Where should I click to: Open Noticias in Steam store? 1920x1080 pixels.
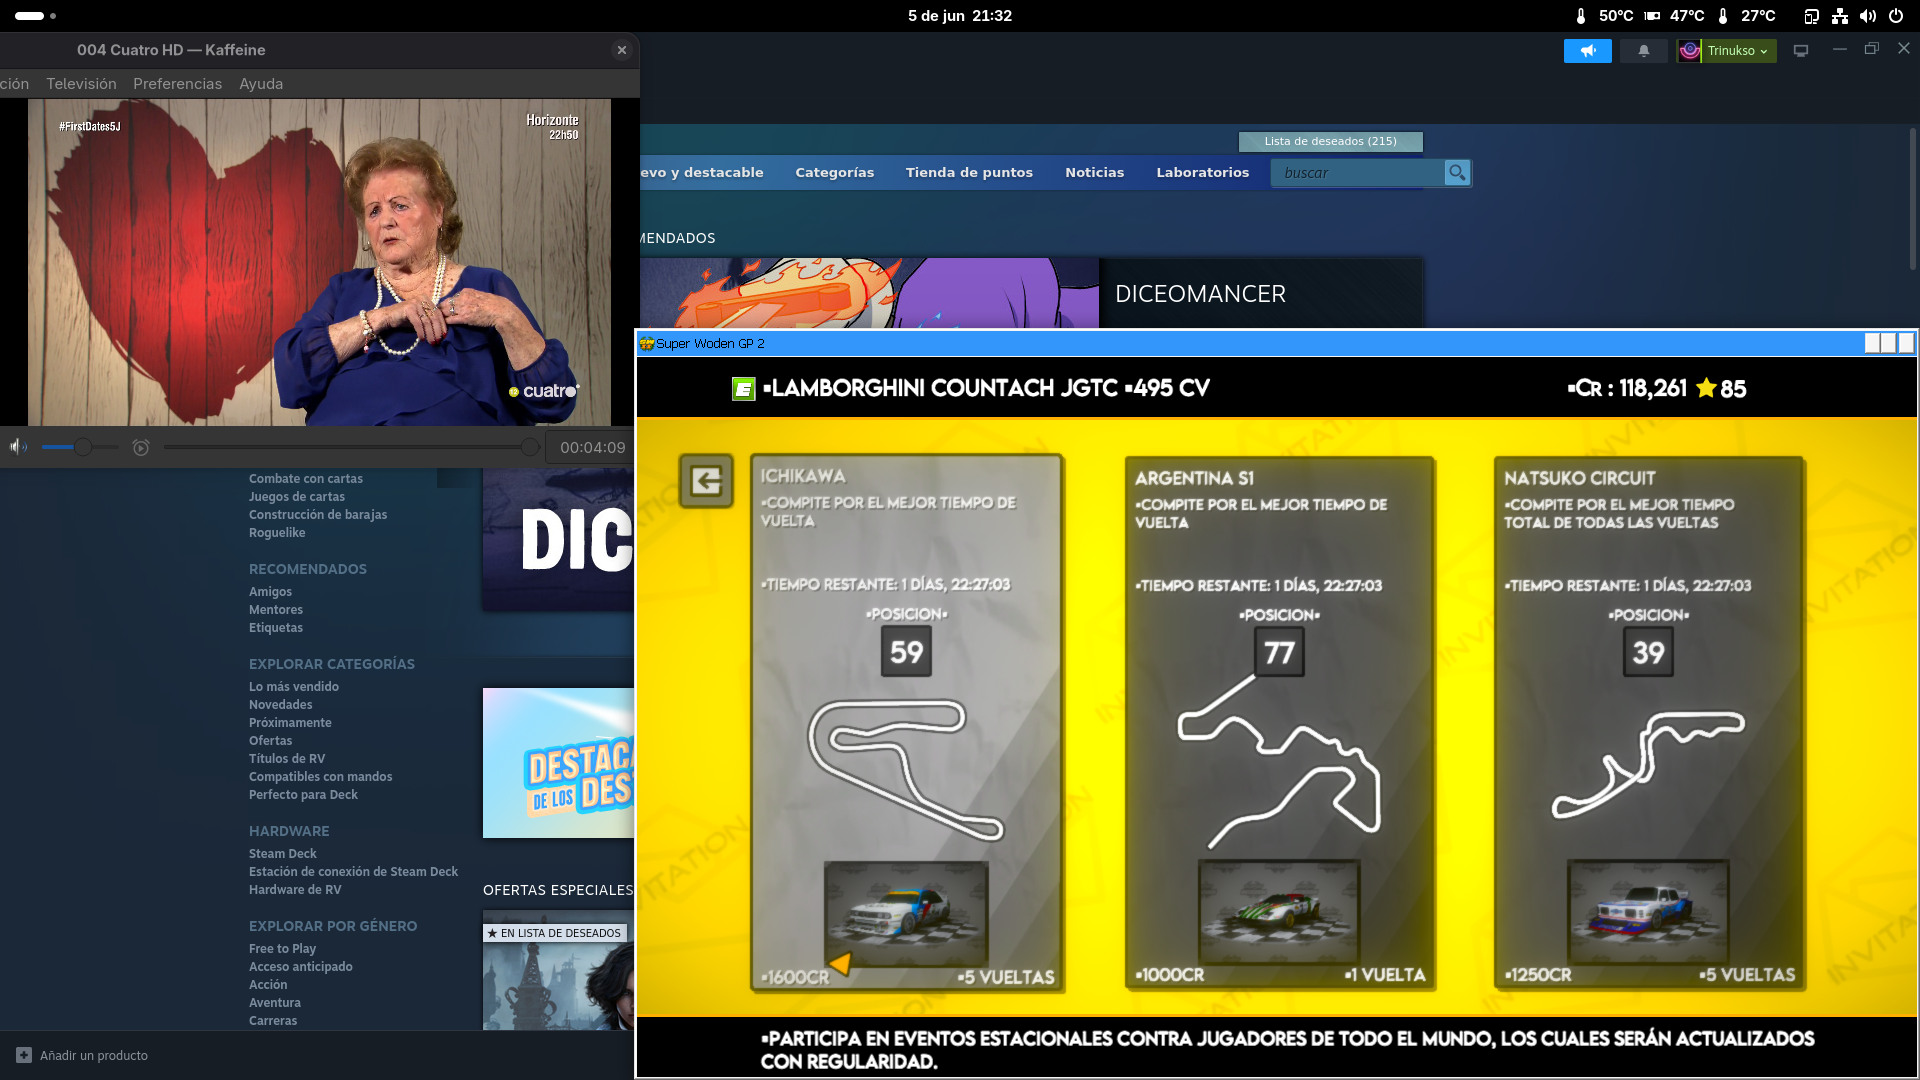click(1094, 172)
